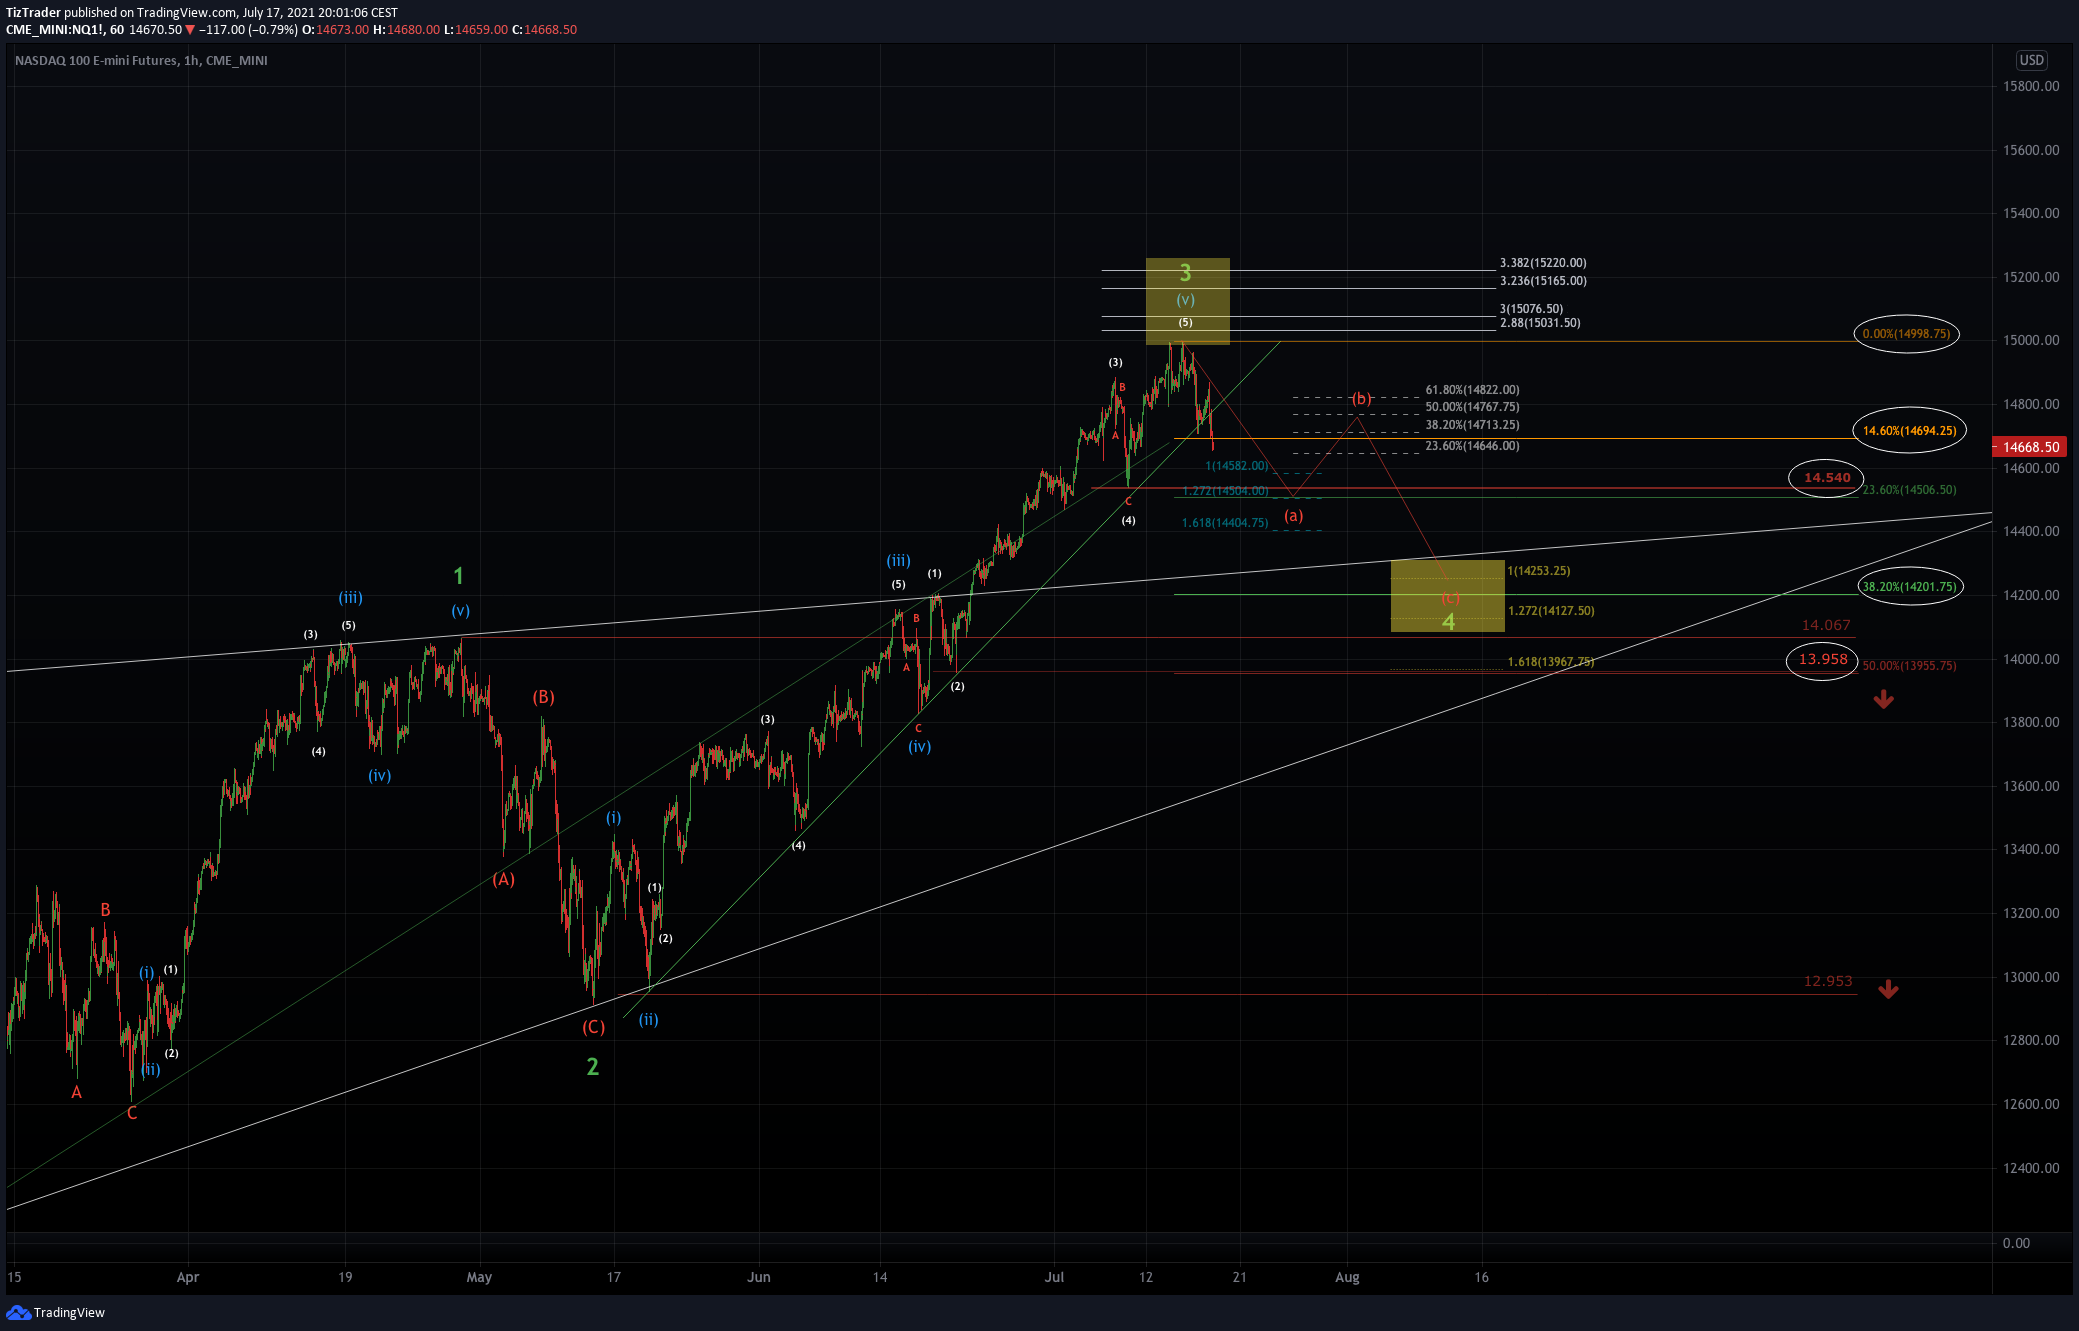
Task: Select the red (B) wave label
Action: coord(543,697)
